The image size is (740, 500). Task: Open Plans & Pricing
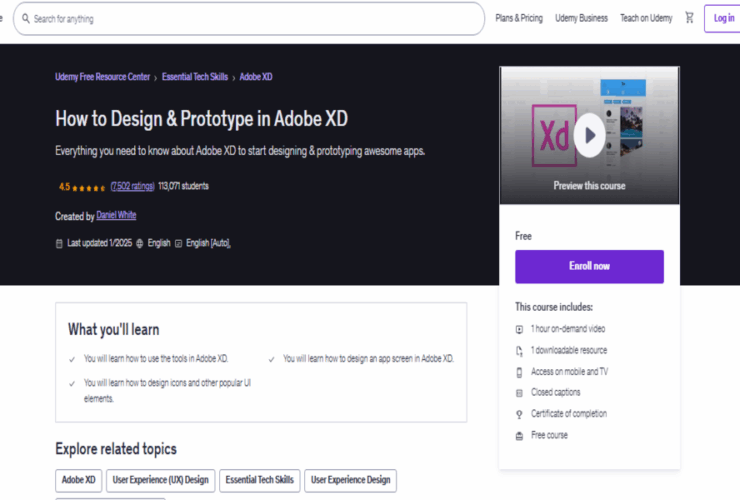(x=519, y=18)
